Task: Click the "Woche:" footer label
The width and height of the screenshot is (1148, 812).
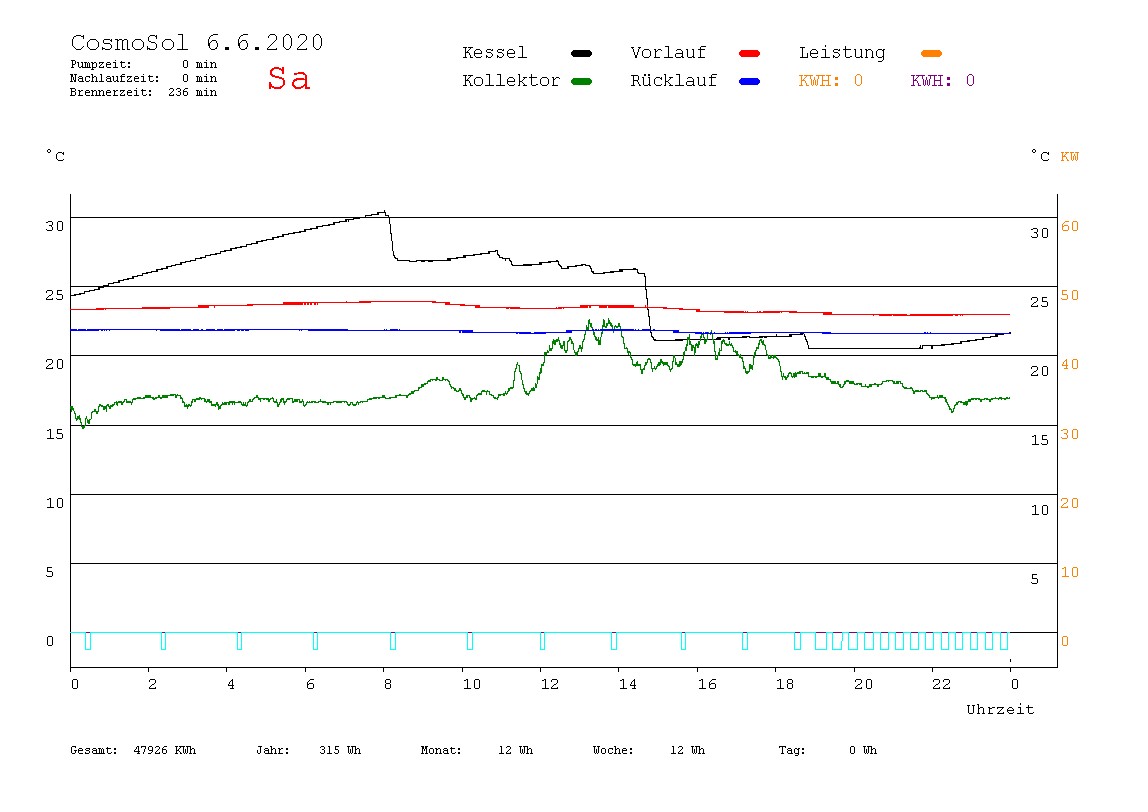Action: point(613,750)
